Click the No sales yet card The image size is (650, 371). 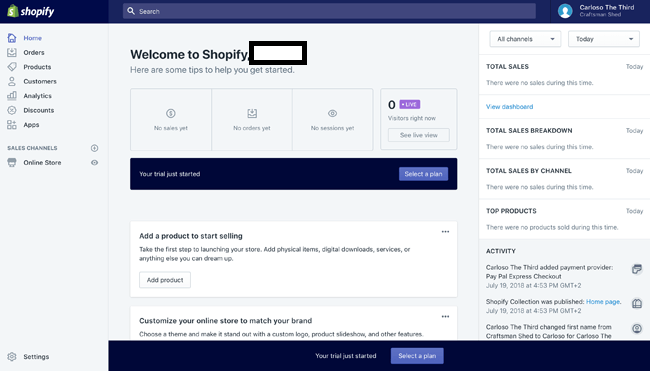click(171, 119)
